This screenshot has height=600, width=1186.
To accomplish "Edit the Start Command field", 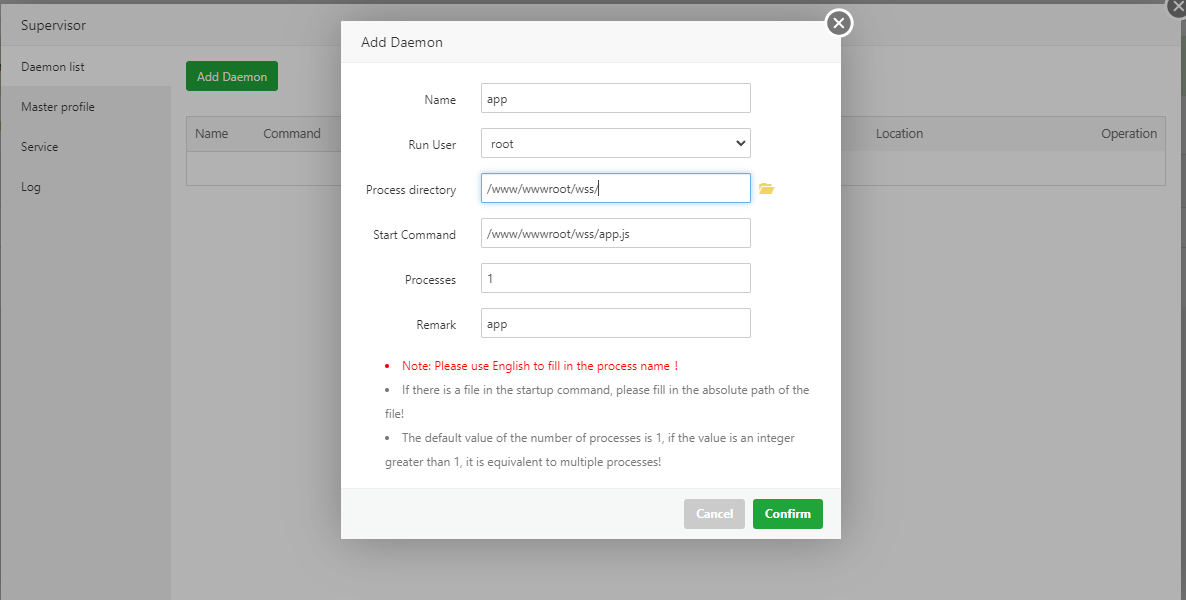I will click(x=615, y=234).
